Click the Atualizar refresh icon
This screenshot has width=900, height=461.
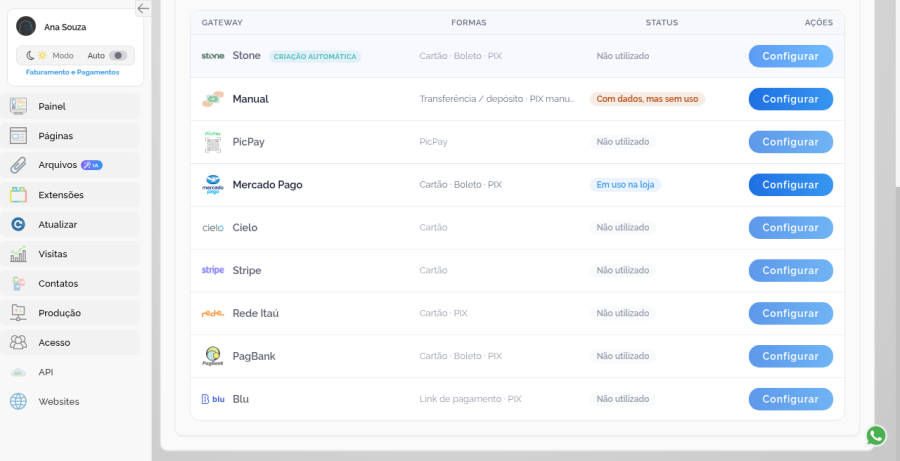(18, 224)
